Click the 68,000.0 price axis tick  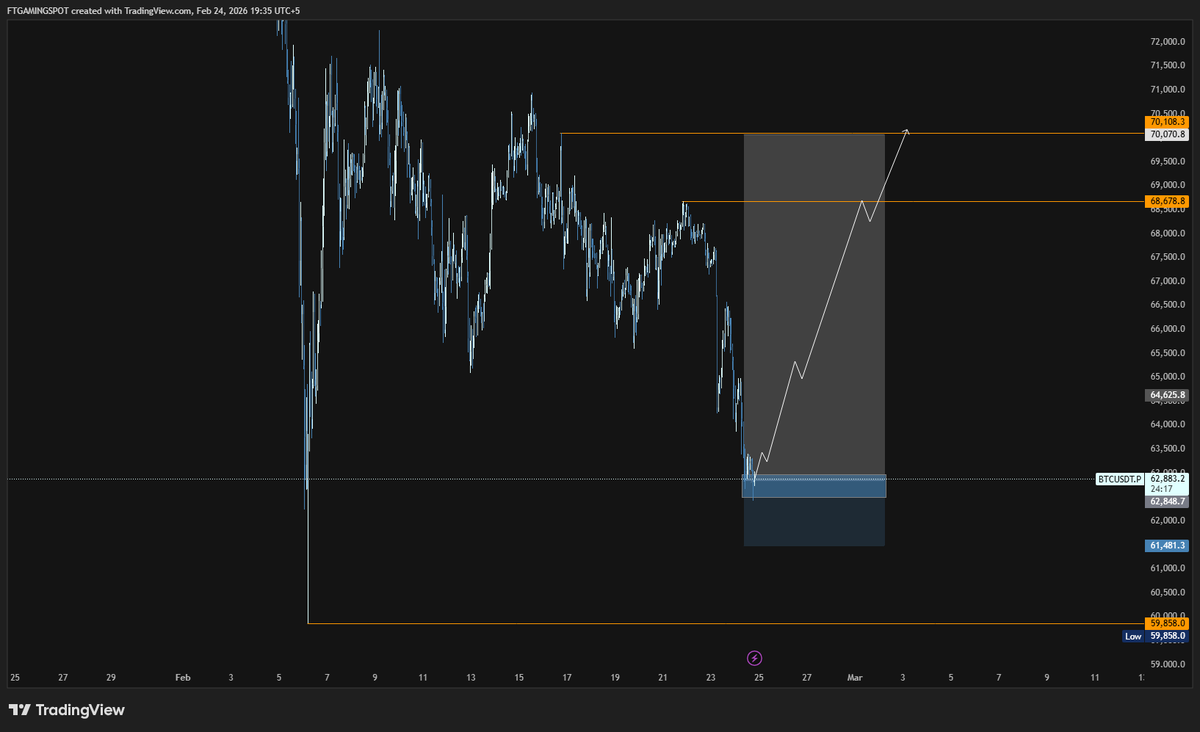click(1168, 233)
